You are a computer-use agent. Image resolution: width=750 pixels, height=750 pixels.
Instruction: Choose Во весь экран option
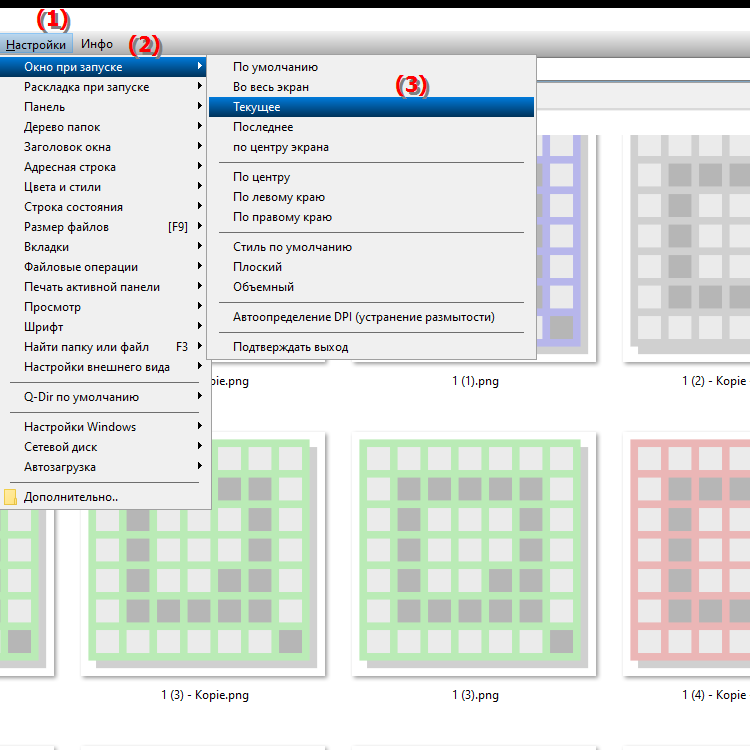coord(371,87)
